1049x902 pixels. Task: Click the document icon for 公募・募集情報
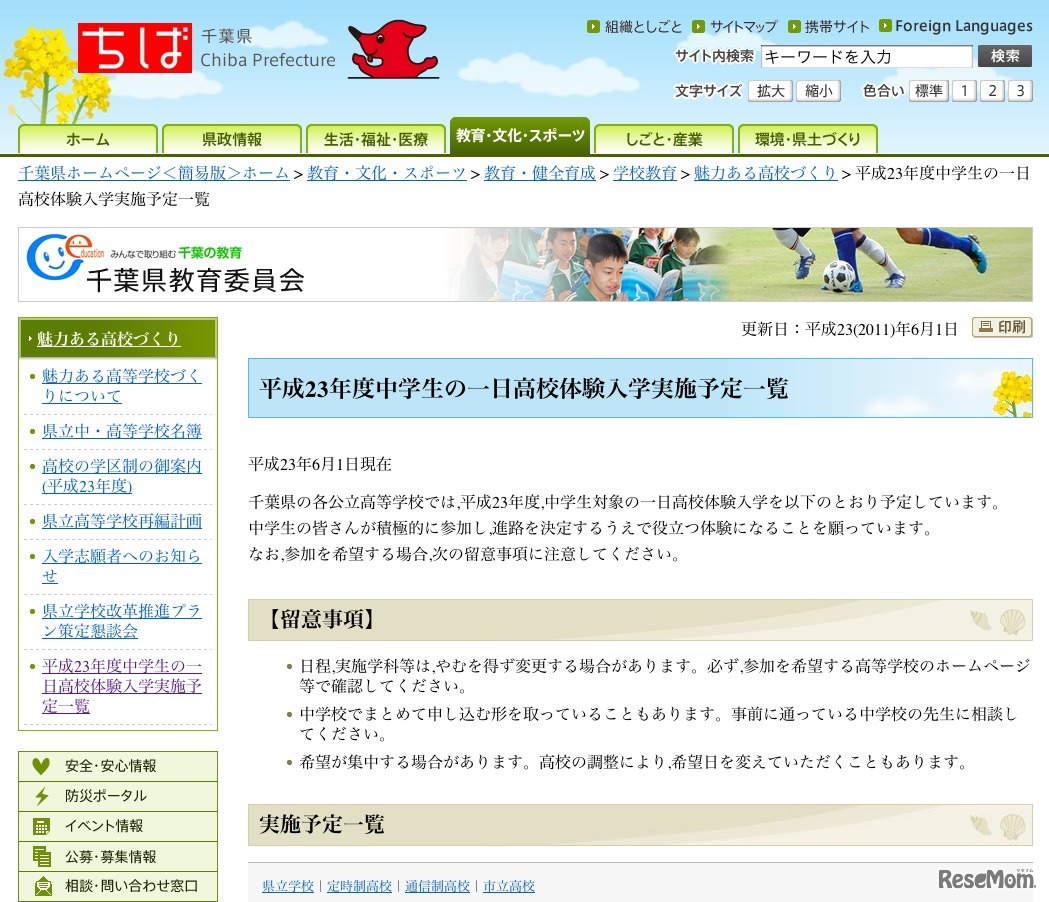tap(41, 856)
